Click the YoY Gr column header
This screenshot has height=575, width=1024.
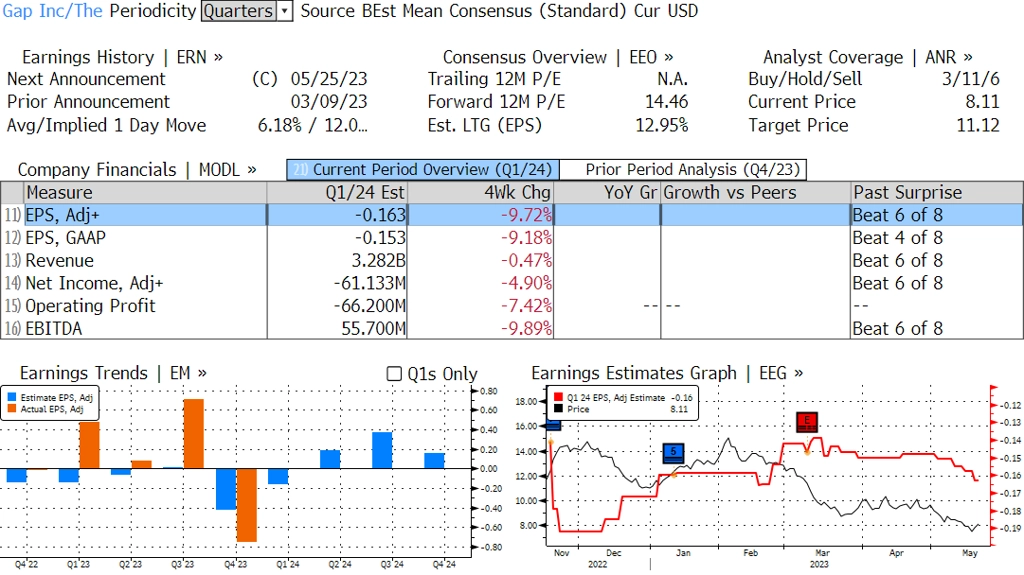(607, 193)
